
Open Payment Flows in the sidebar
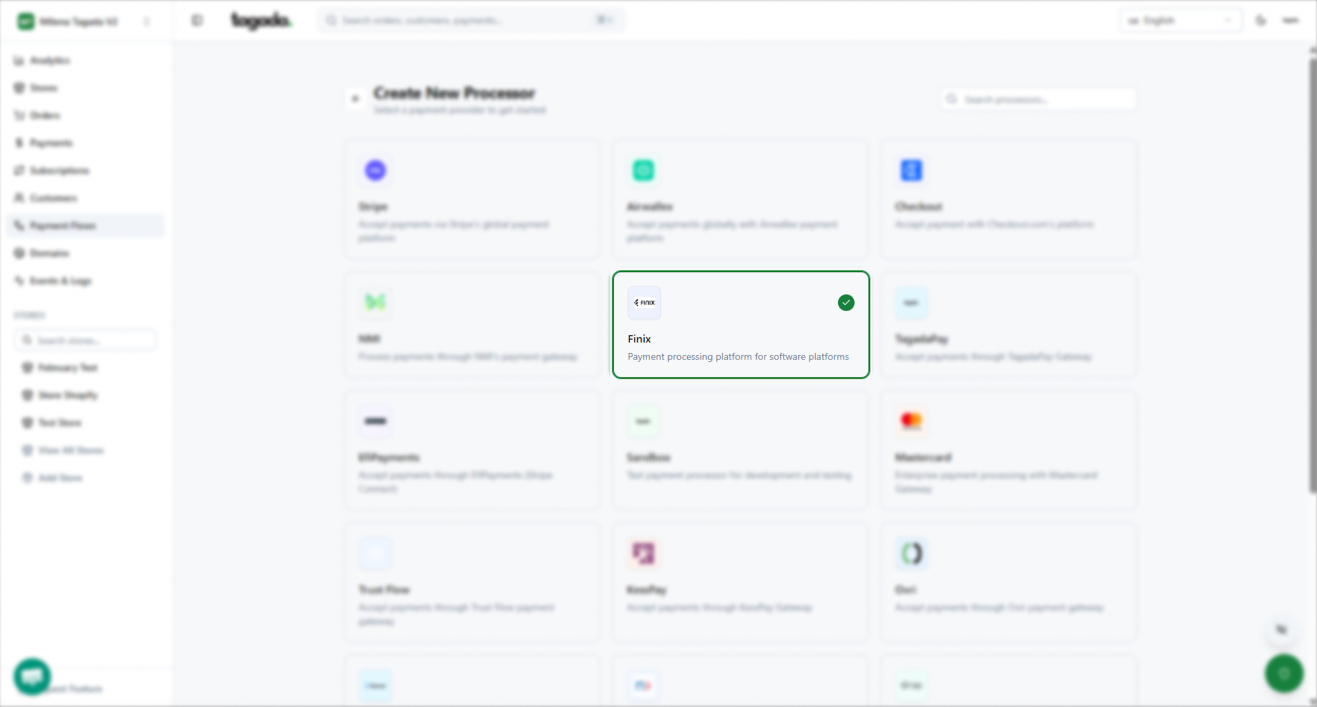[62, 226]
